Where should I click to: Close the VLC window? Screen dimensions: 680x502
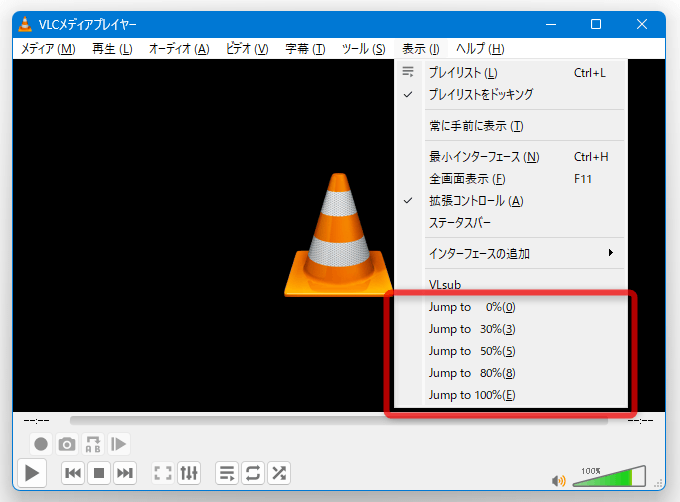642,24
